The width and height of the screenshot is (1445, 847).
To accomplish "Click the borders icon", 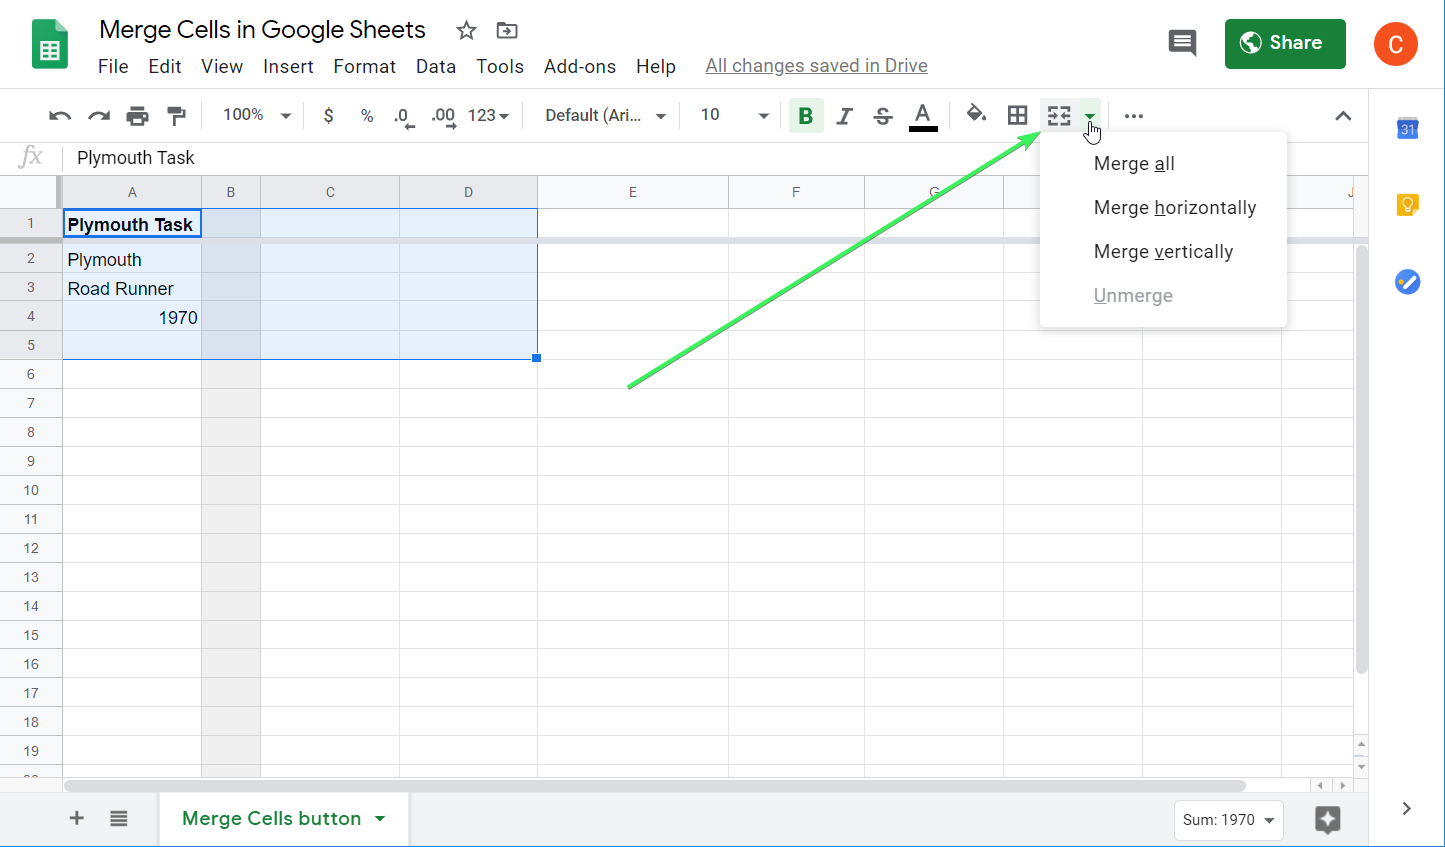I will (1018, 115).
